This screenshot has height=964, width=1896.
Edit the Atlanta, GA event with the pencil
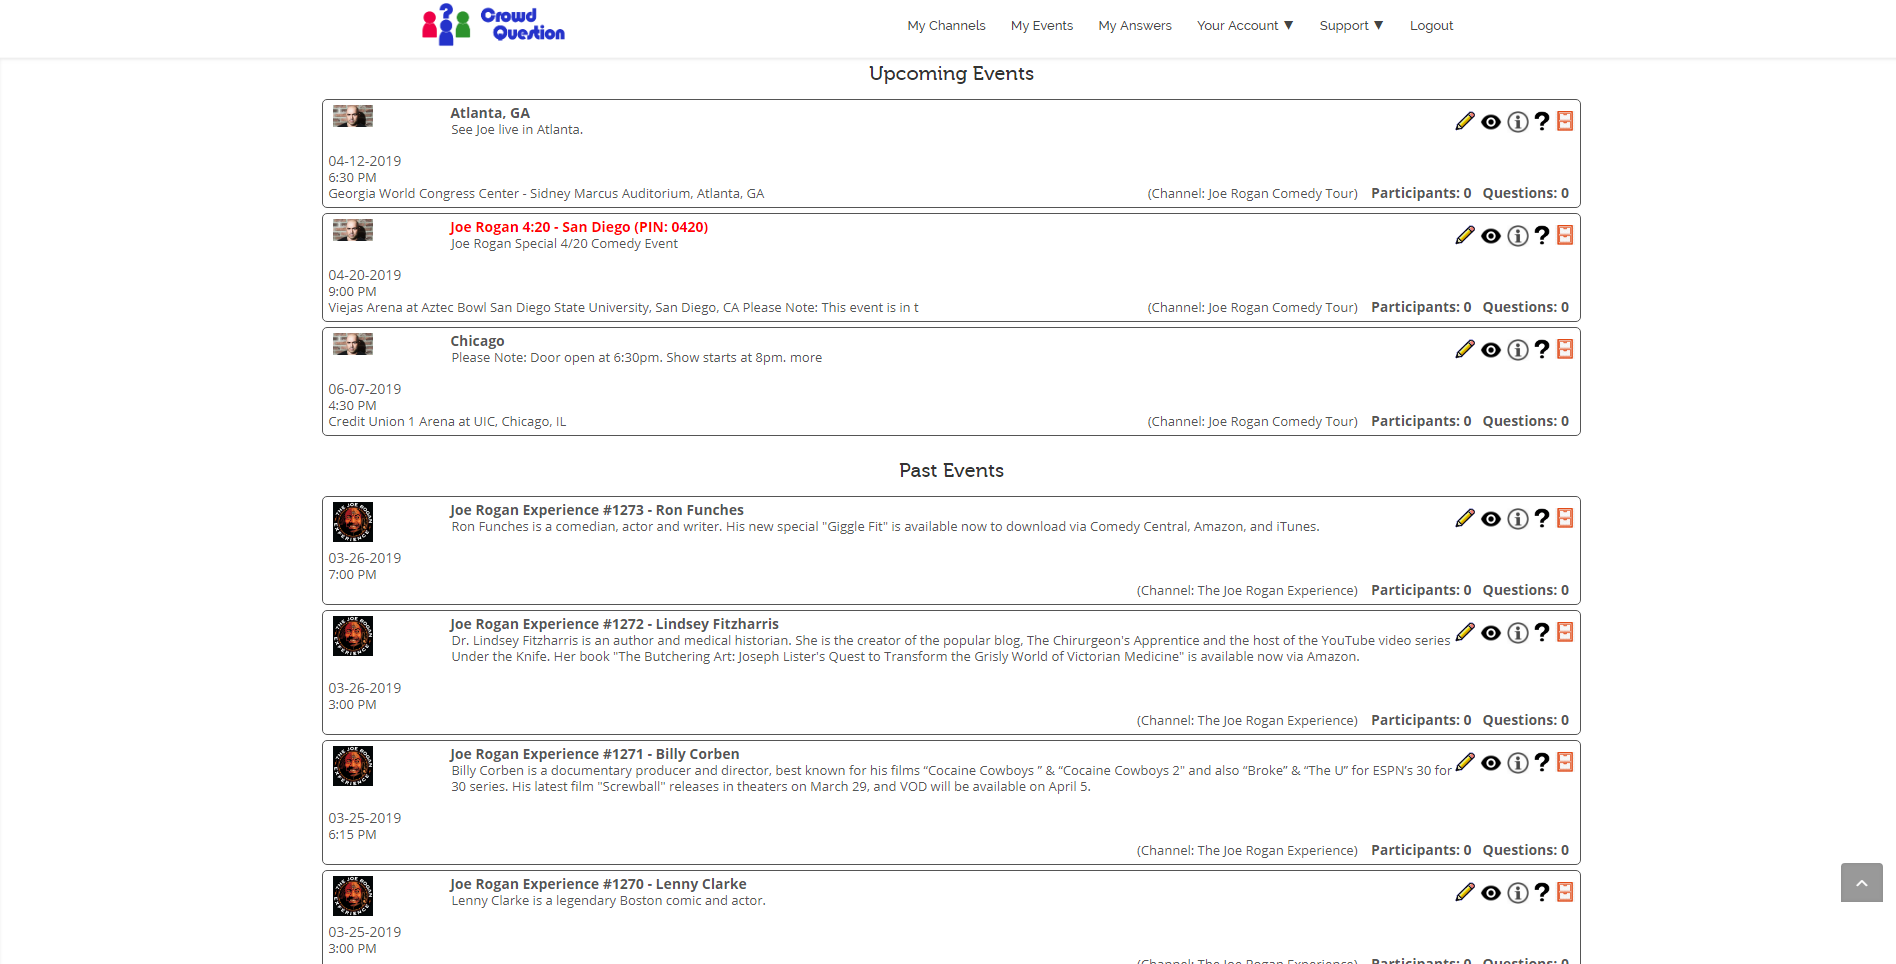[x=1465, y=121]
